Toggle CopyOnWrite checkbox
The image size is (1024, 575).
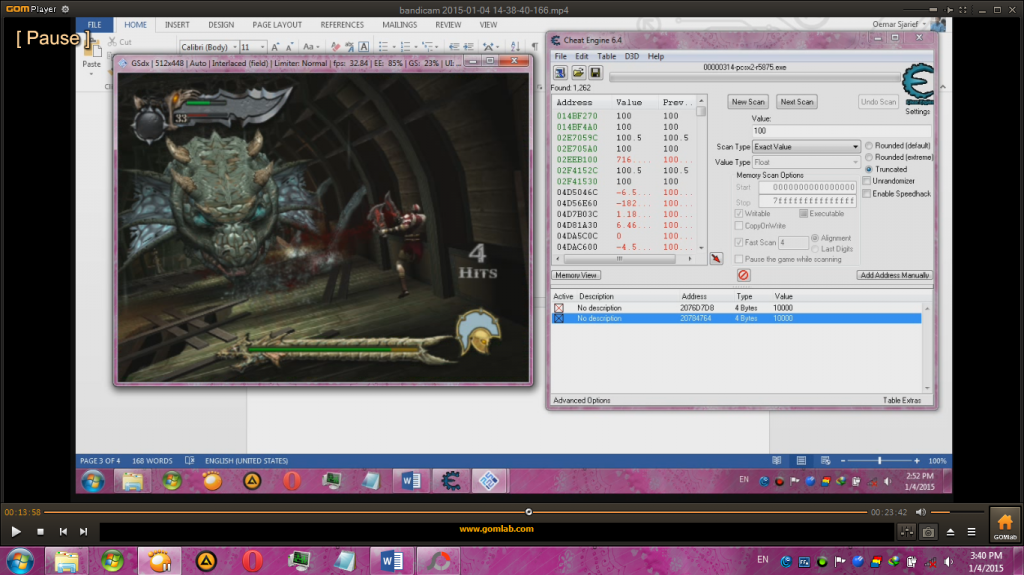739,225
